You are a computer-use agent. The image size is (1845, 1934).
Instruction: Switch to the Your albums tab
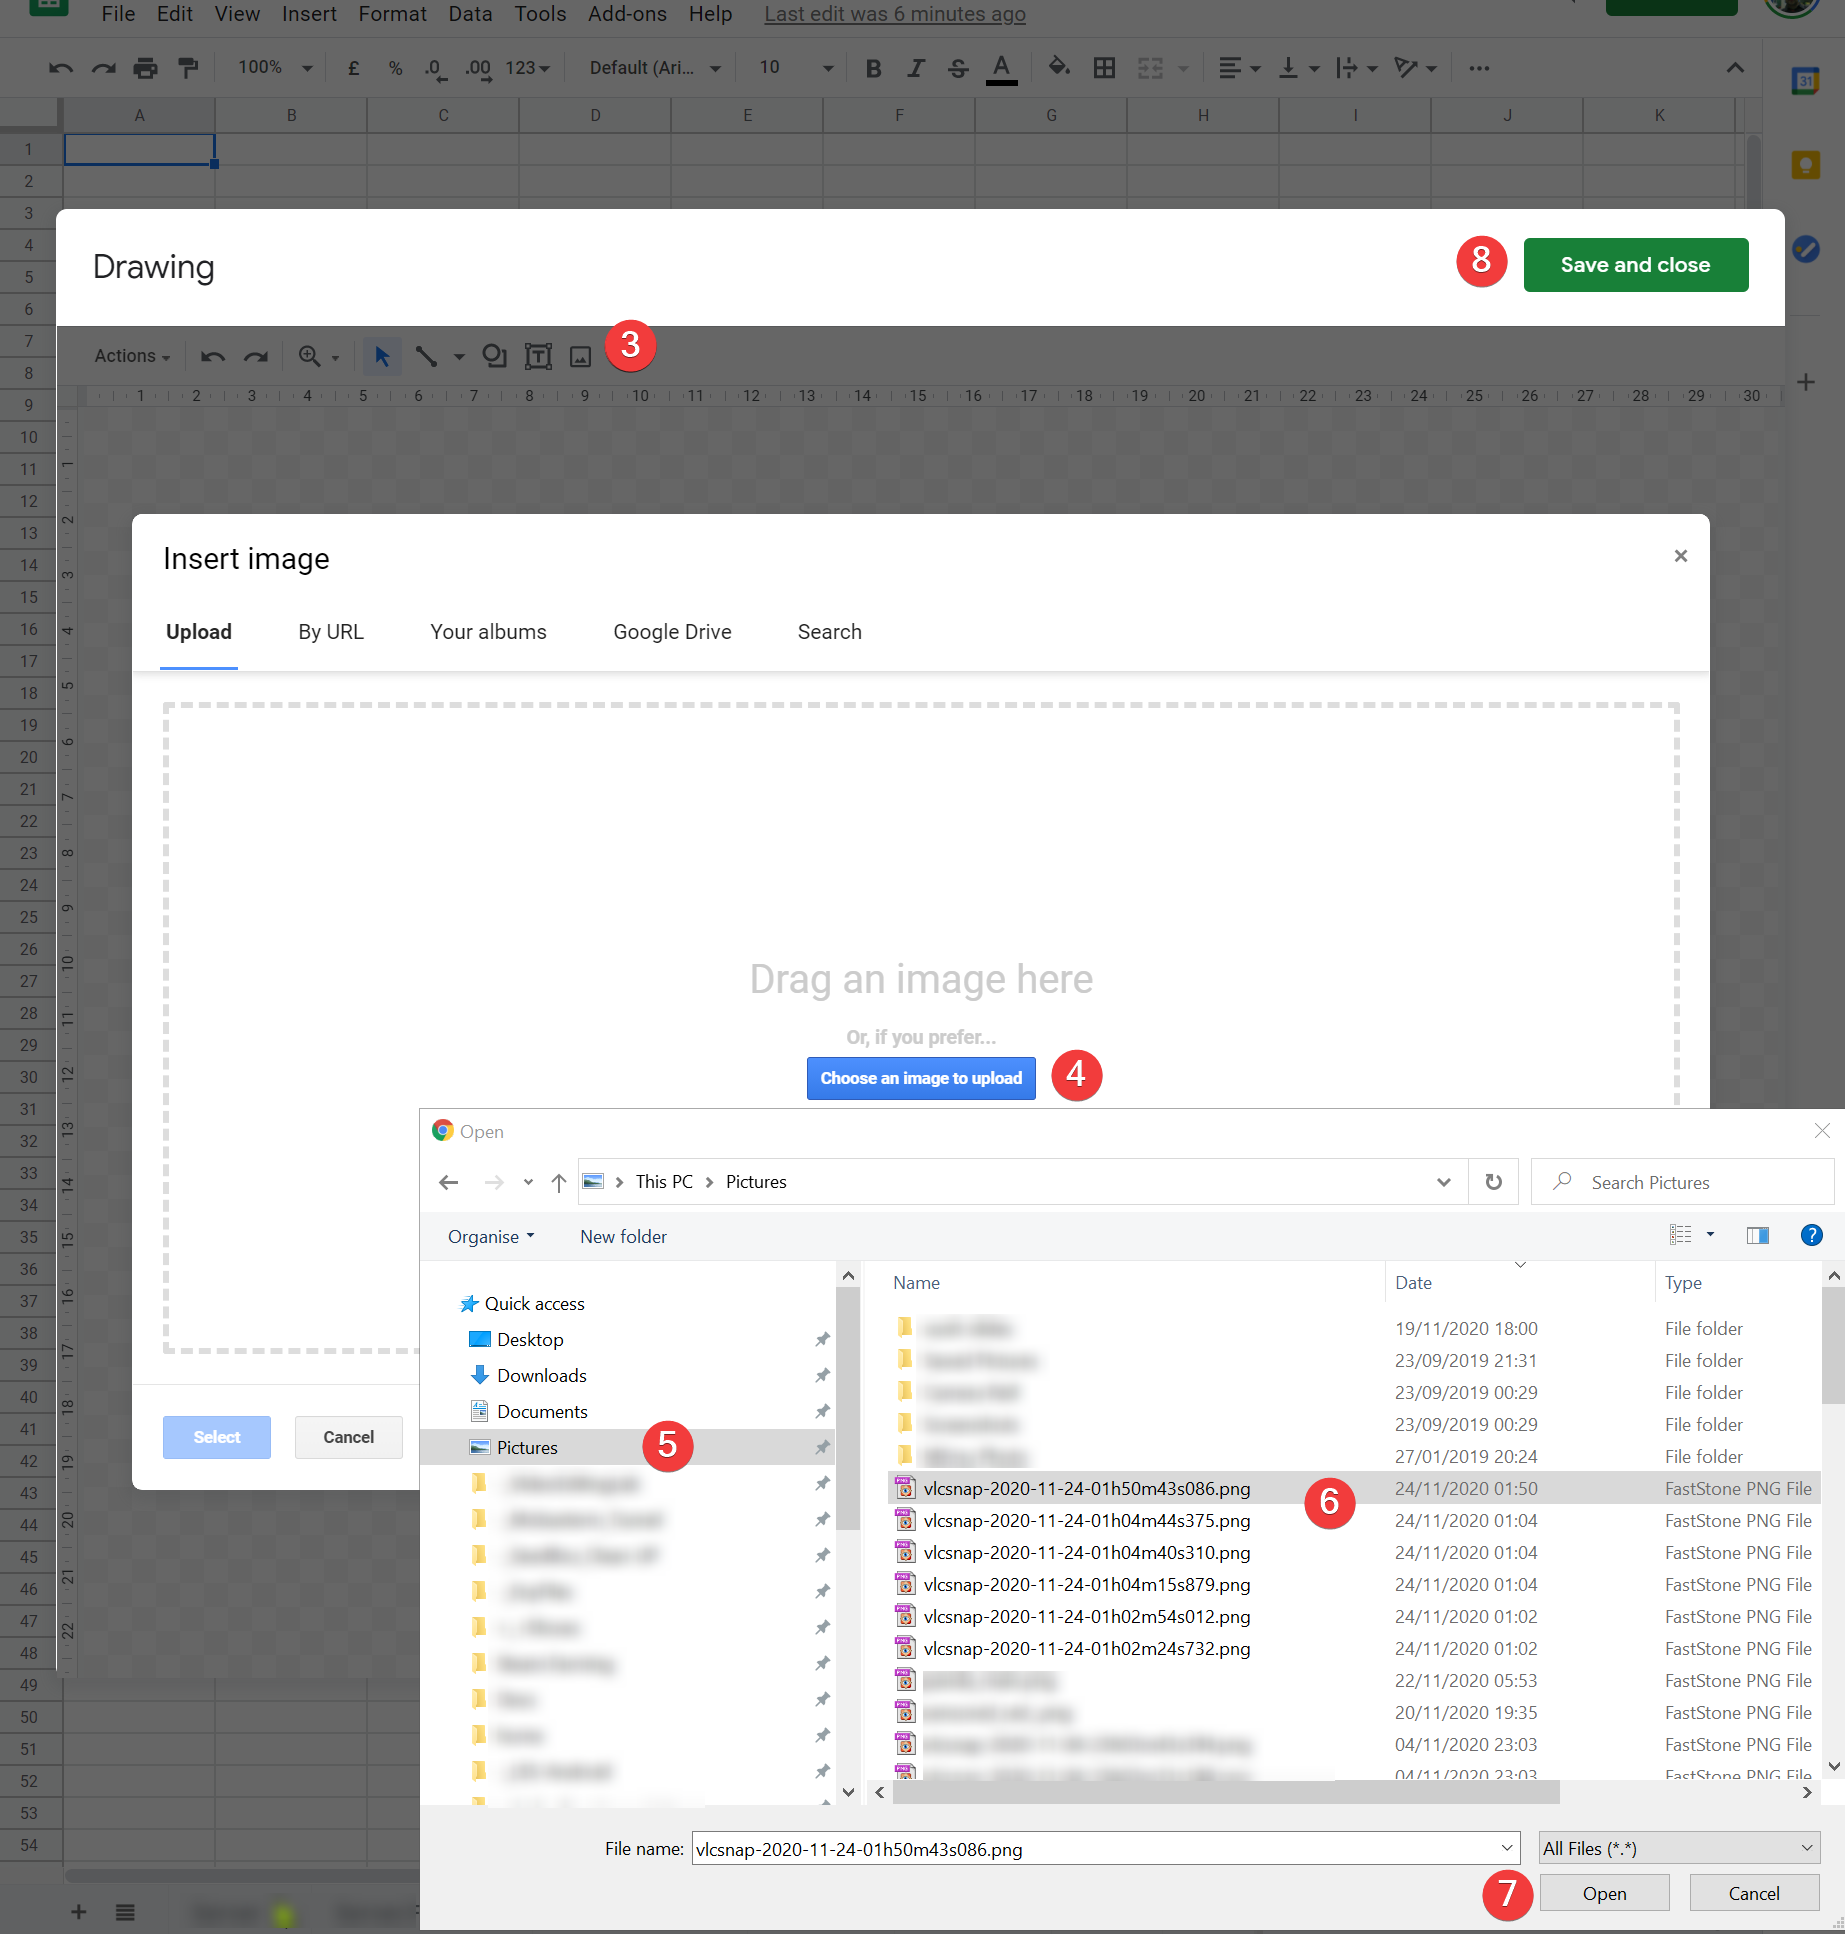(488, 632)
